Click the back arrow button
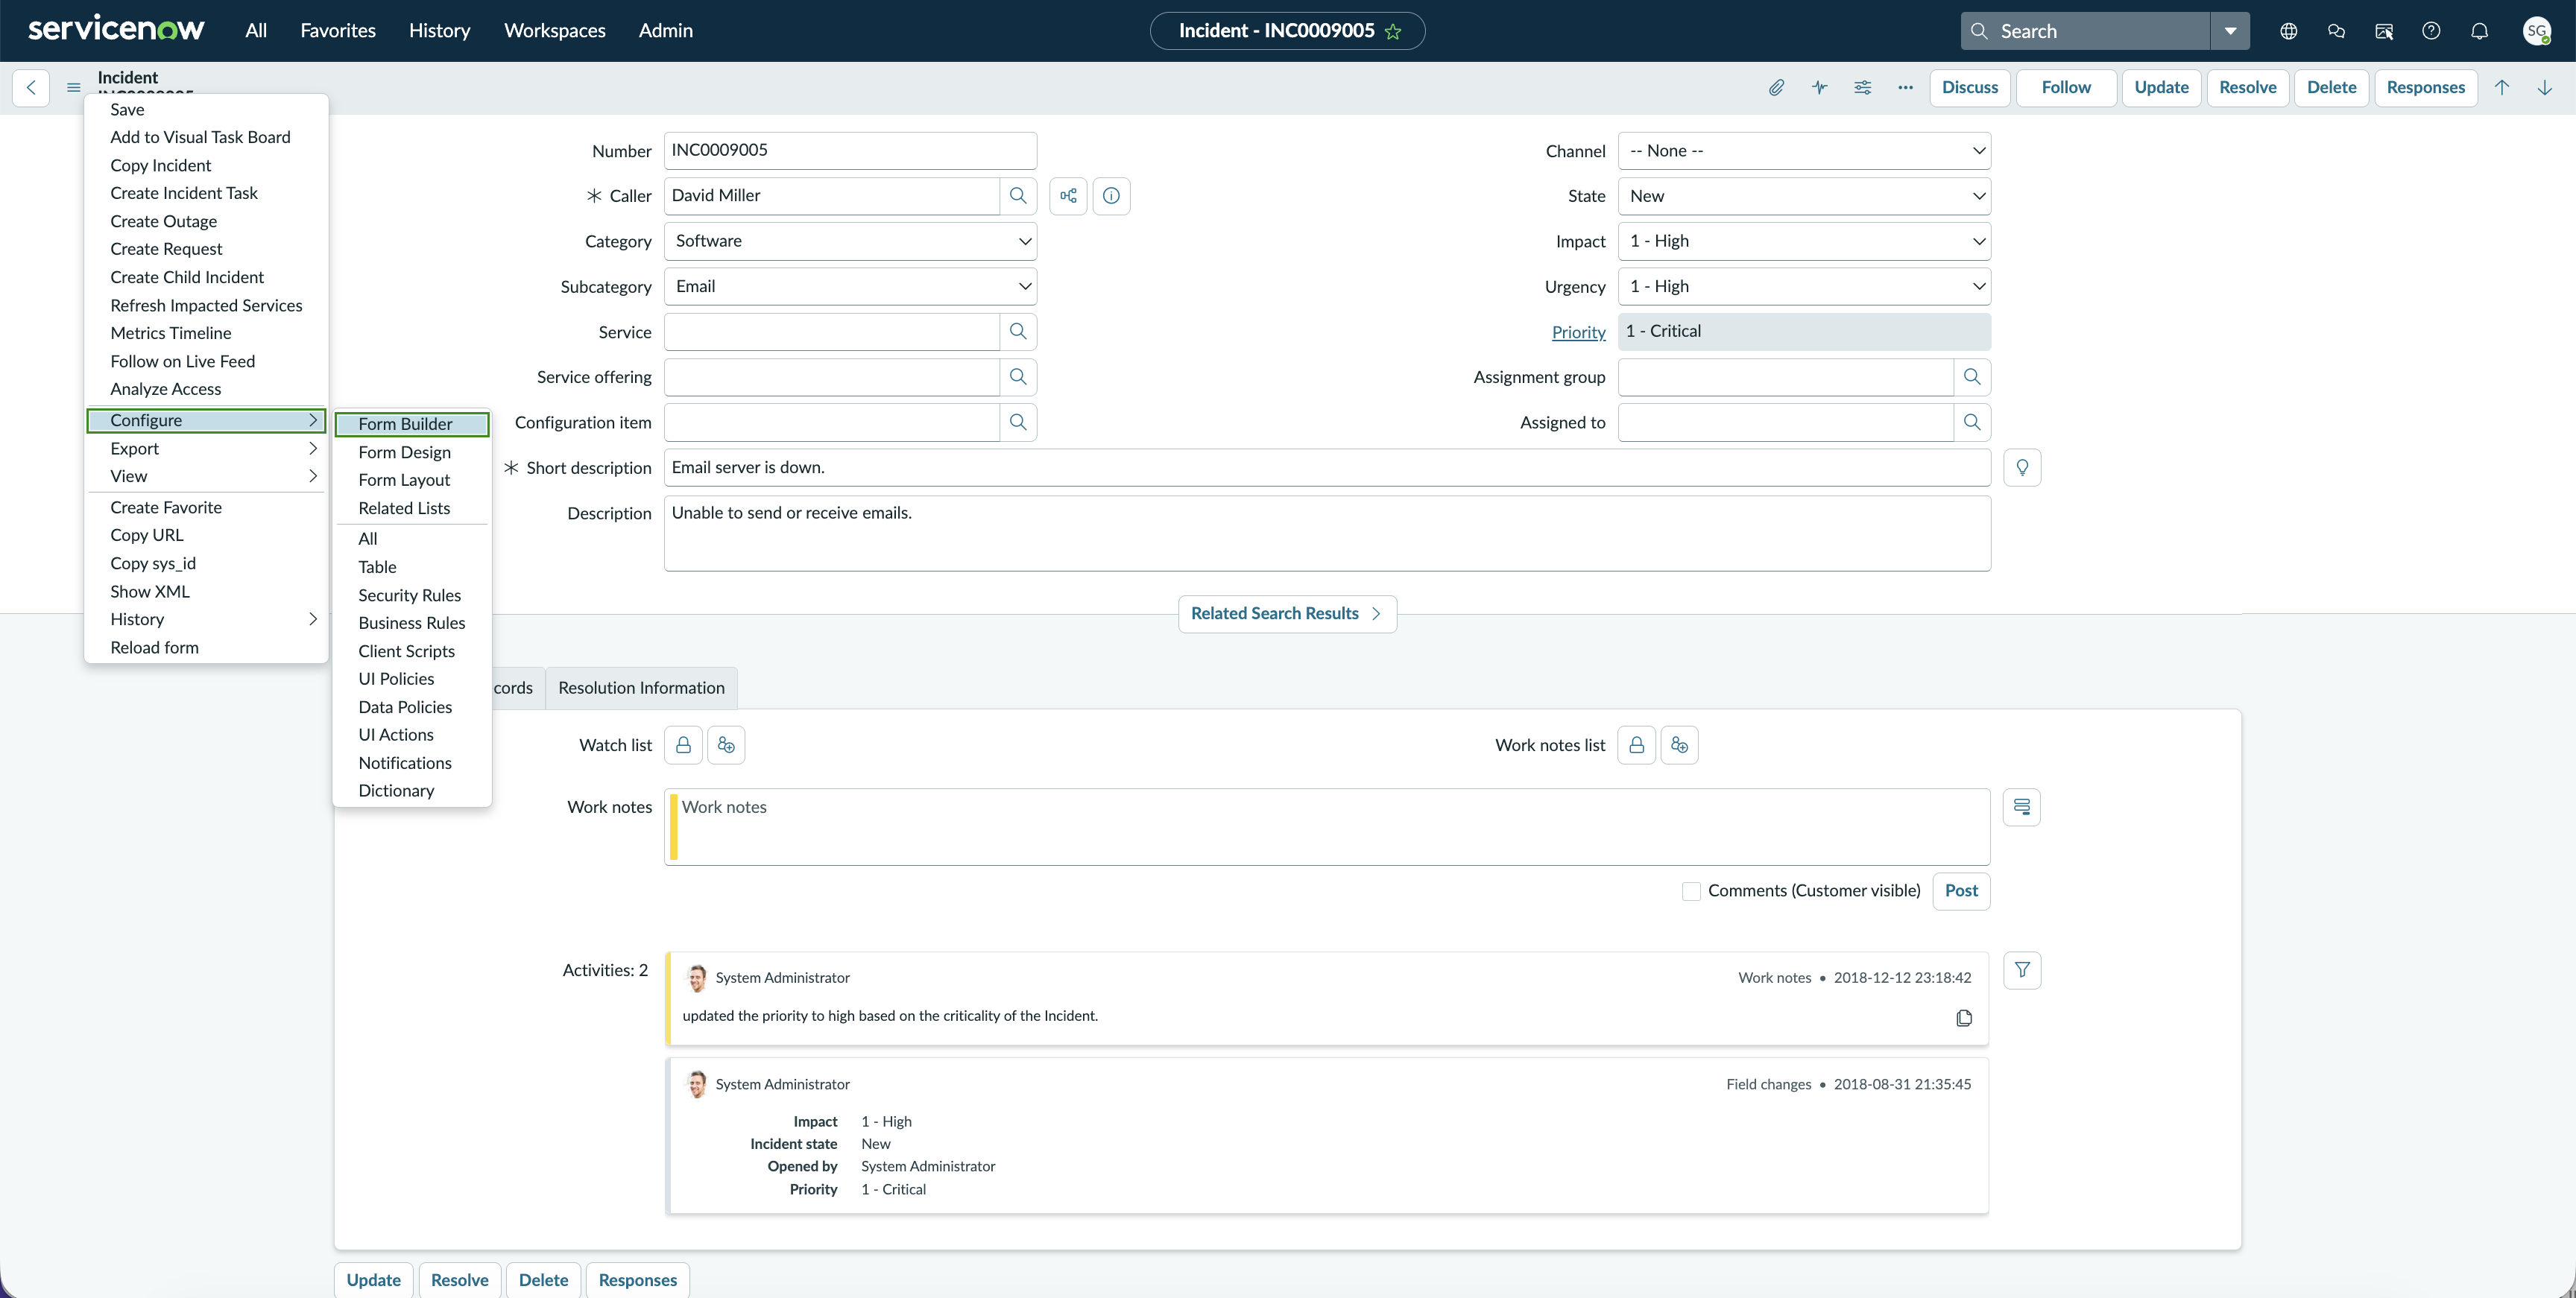 pos(31,87)
